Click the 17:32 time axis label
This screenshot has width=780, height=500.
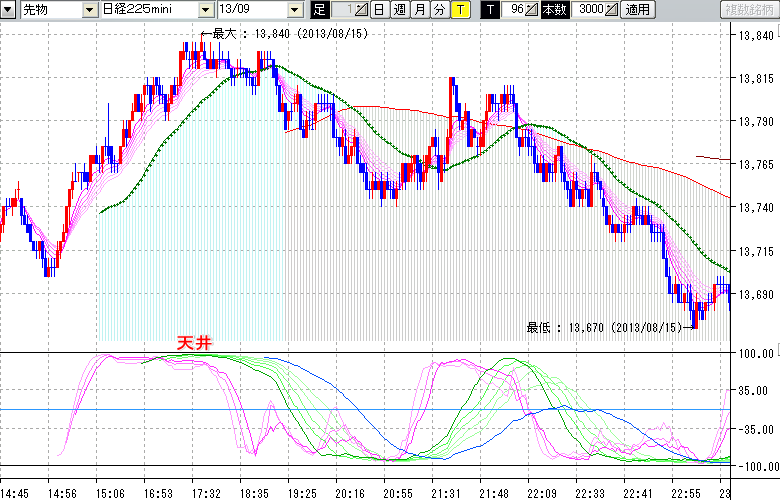(x=207, y=492)
